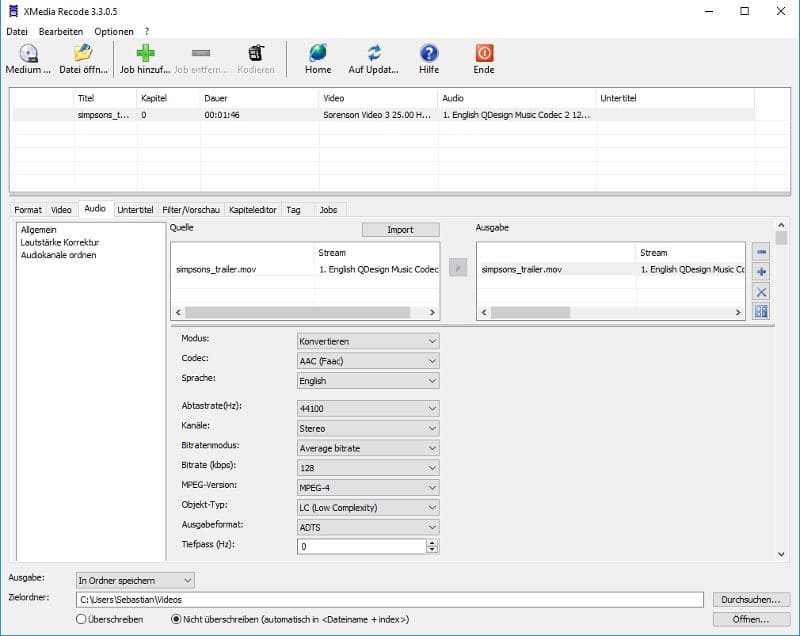800x636 pixels.
Task: Increase Tiefpass (Hz) value with up arrow
Action: [432, 543]
